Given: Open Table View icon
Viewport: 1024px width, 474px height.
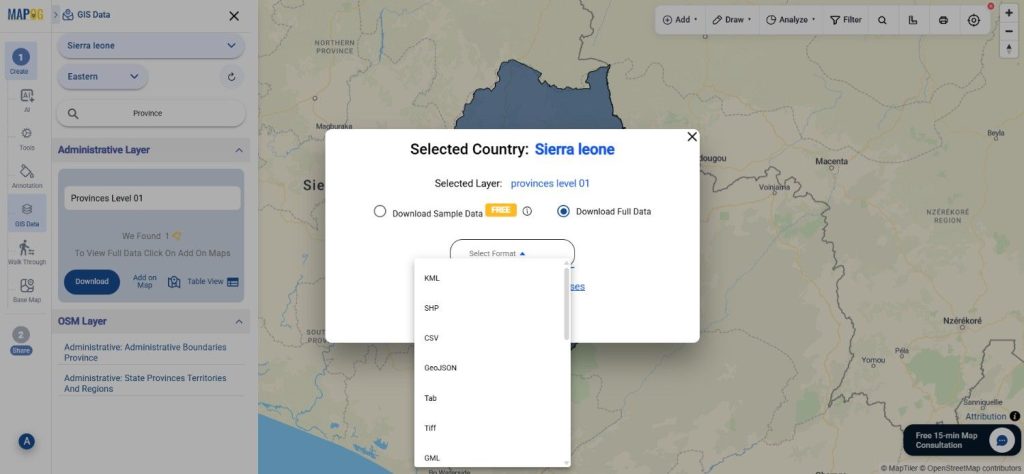Looking at the screenshot, I should 232,282.
